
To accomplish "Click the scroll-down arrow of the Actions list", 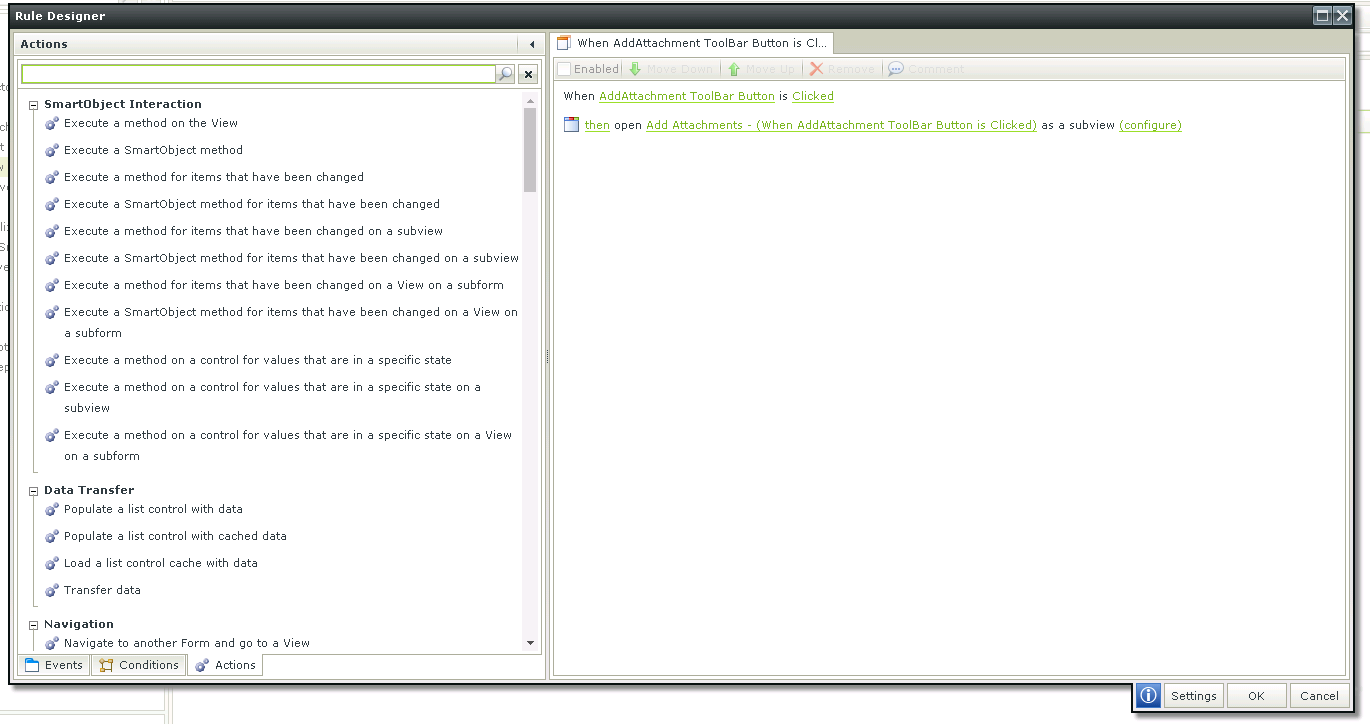I will 530,643.
